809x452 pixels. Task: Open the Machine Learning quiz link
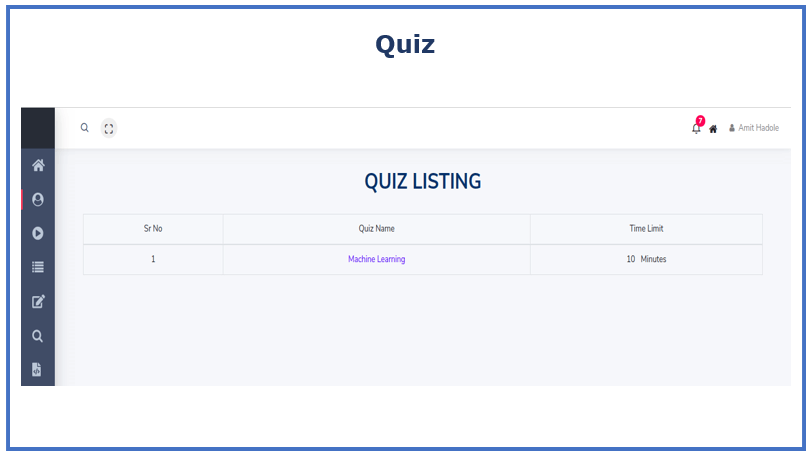[x=377, y=259]
